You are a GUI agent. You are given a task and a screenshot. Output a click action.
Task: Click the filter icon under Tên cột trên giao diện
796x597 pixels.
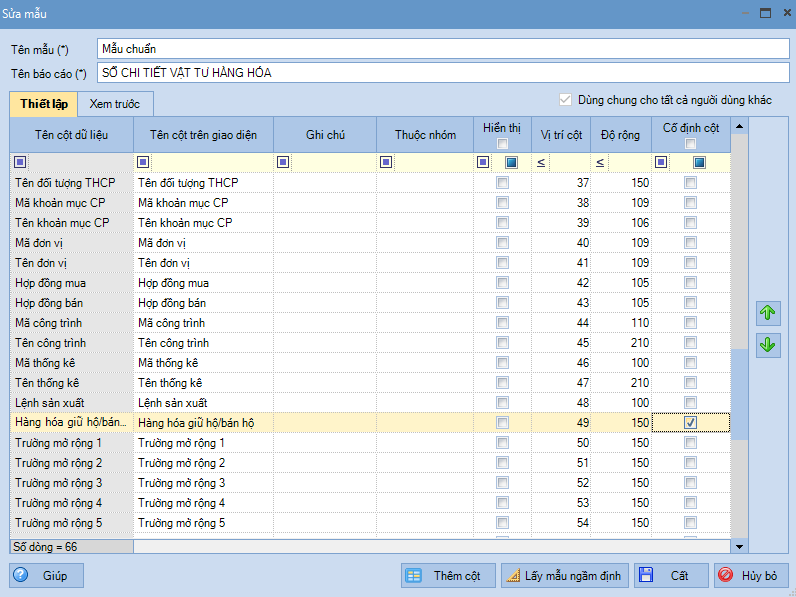click(143, 162)
